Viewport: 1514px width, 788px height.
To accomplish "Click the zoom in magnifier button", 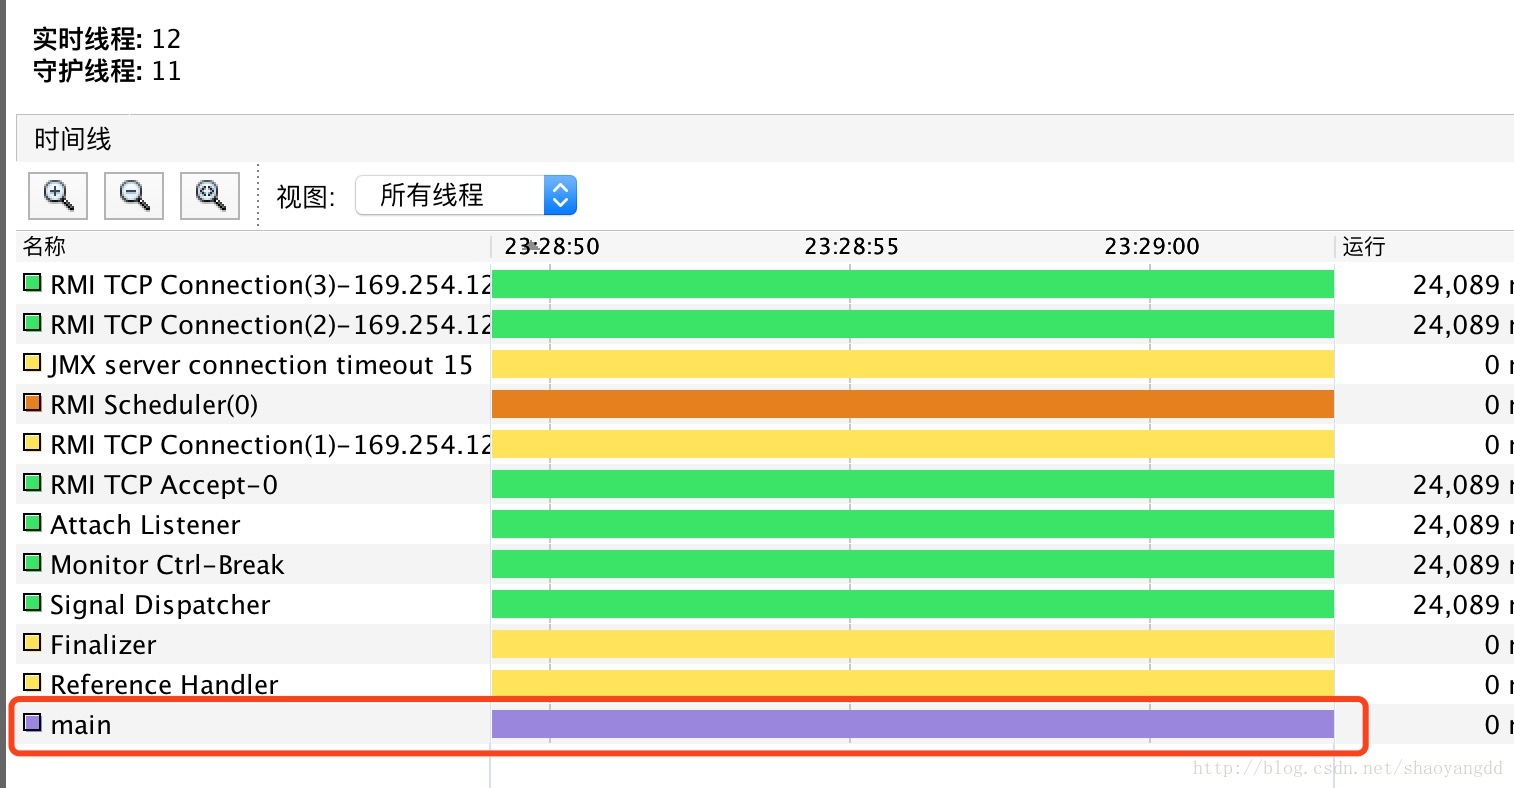I will (58, 195).
